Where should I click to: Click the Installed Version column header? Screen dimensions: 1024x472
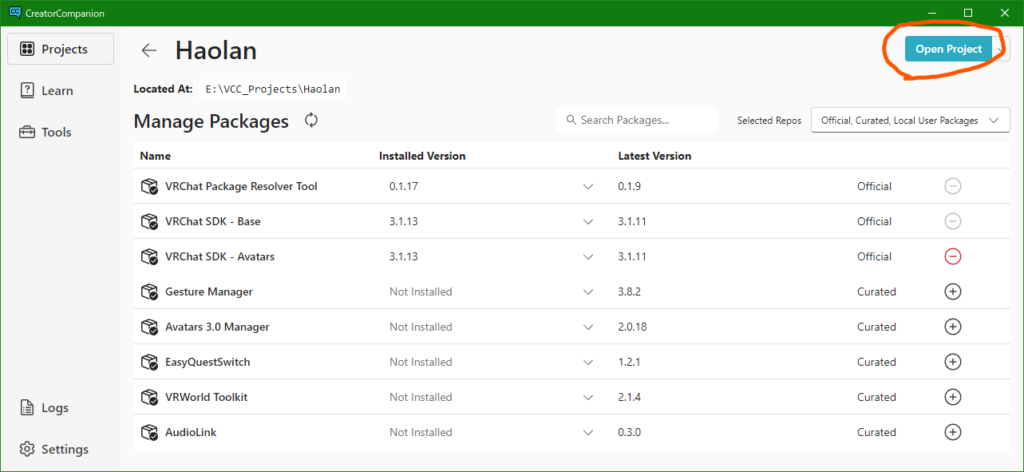click(x=423, y=156)
